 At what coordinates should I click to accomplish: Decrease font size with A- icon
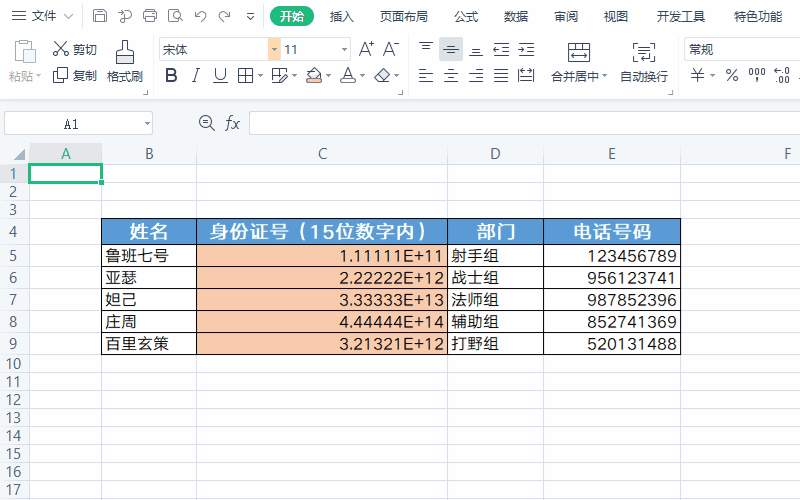pyautogui.click(x=391, y=49)
